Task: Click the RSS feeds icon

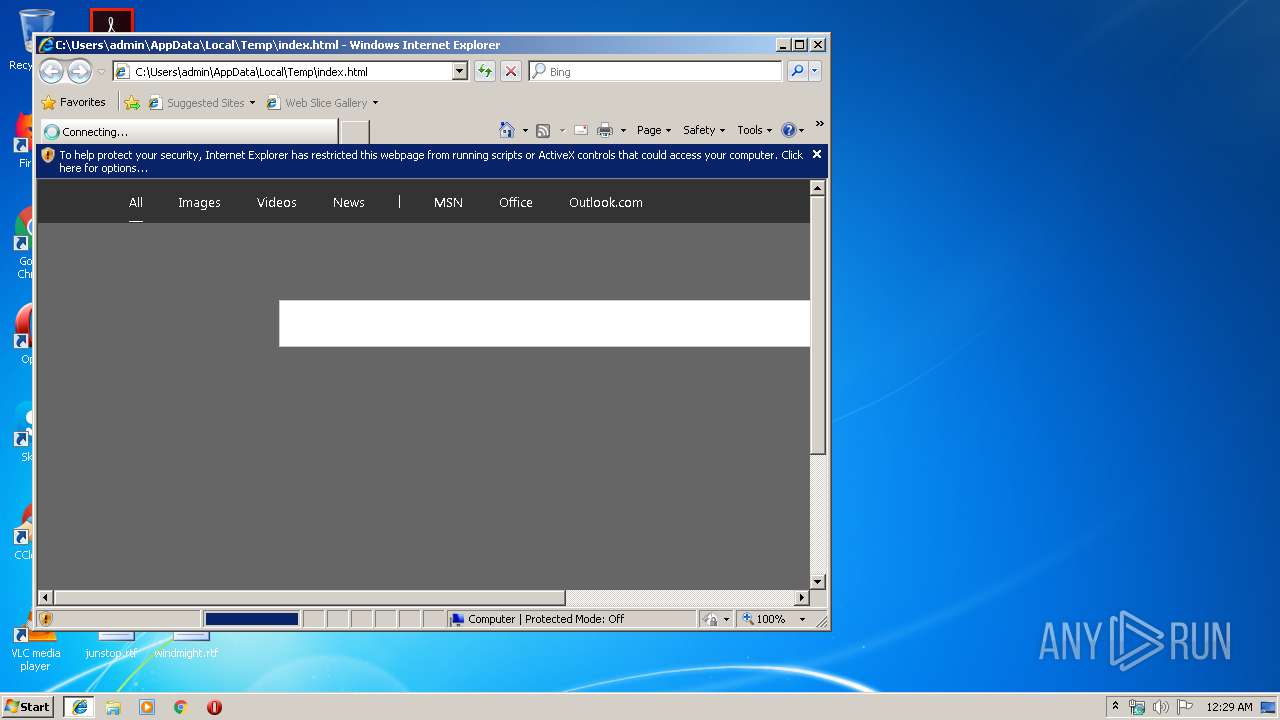Action: 543,130
